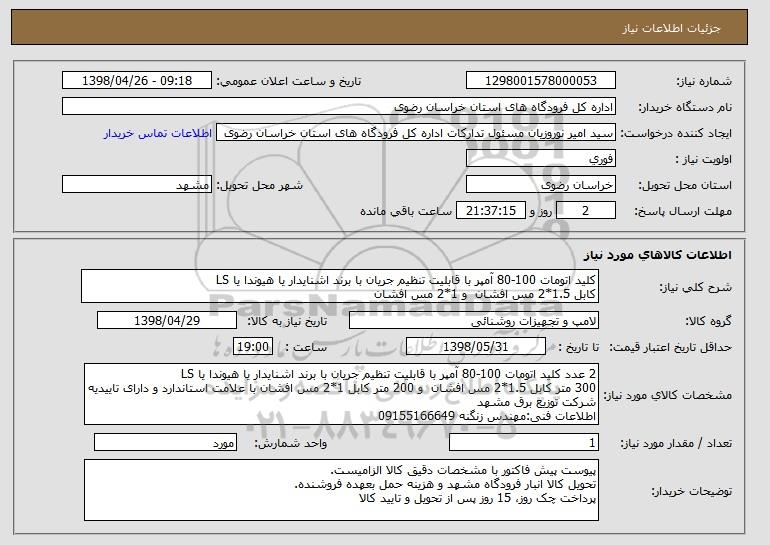Screen dimensions: 770x545
Task: Select the time field 19:00
Action: [x=252, y=347]
